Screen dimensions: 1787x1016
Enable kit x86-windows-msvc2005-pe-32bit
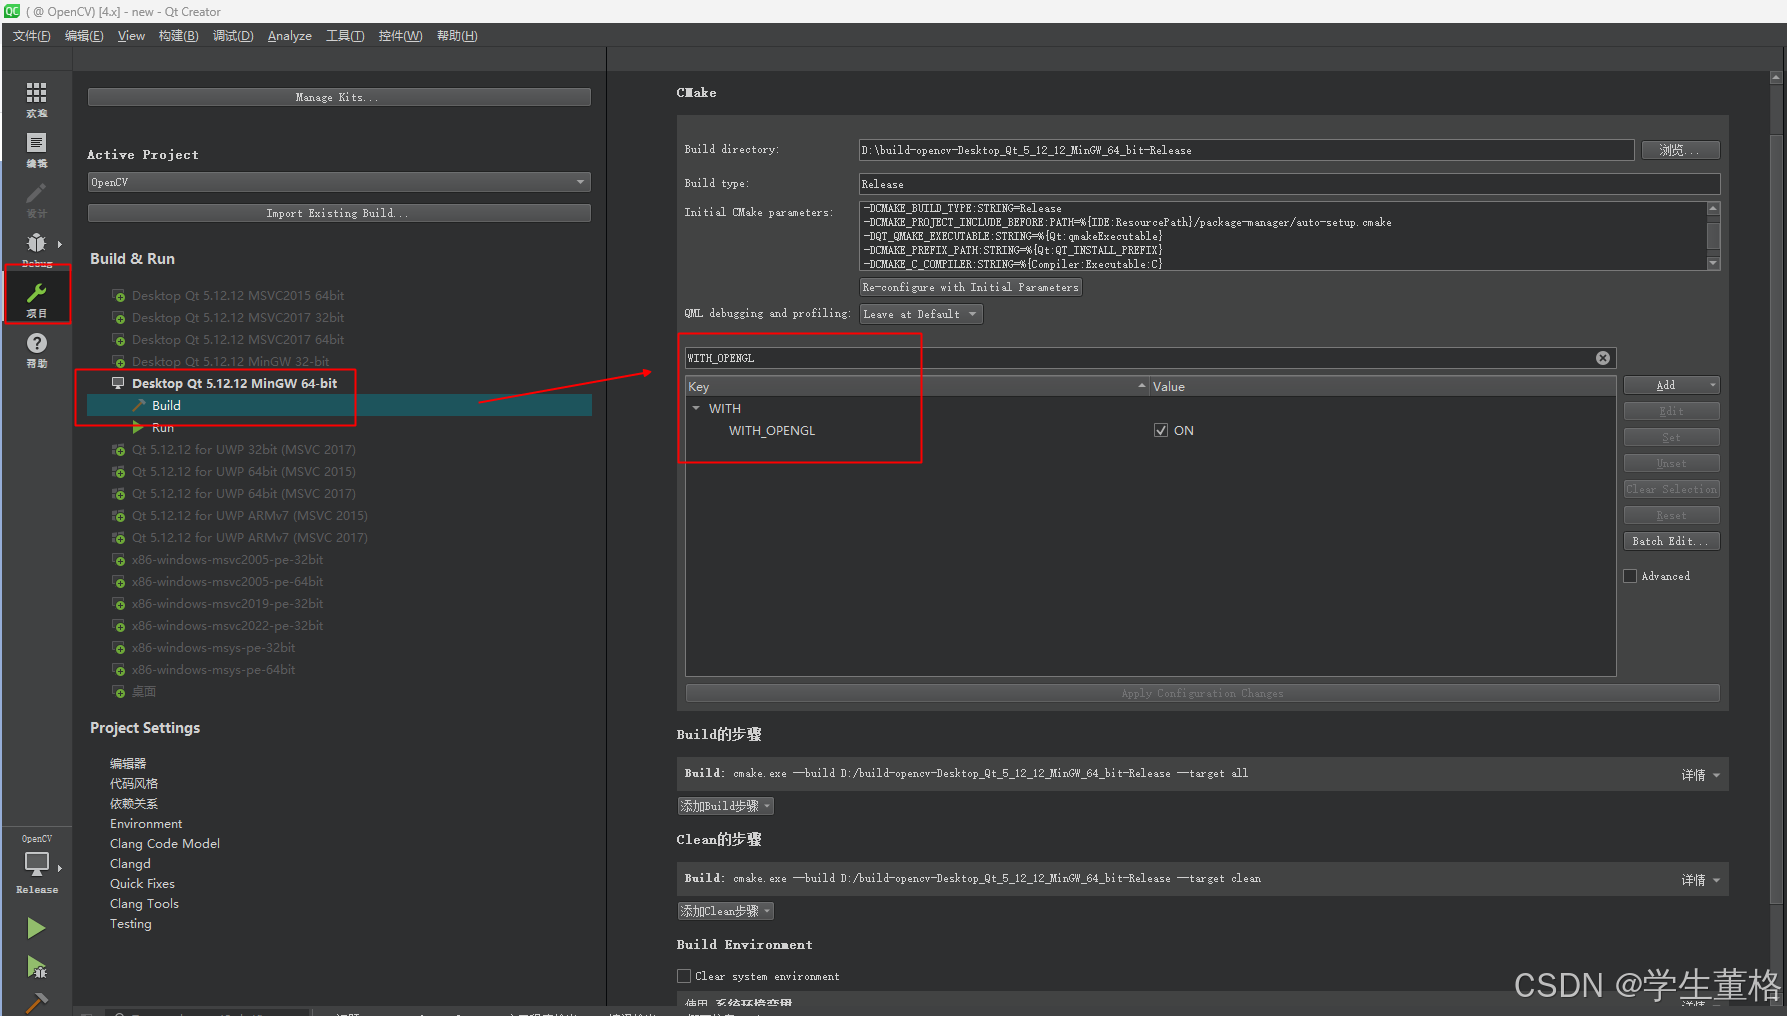[x=227, y=560]
